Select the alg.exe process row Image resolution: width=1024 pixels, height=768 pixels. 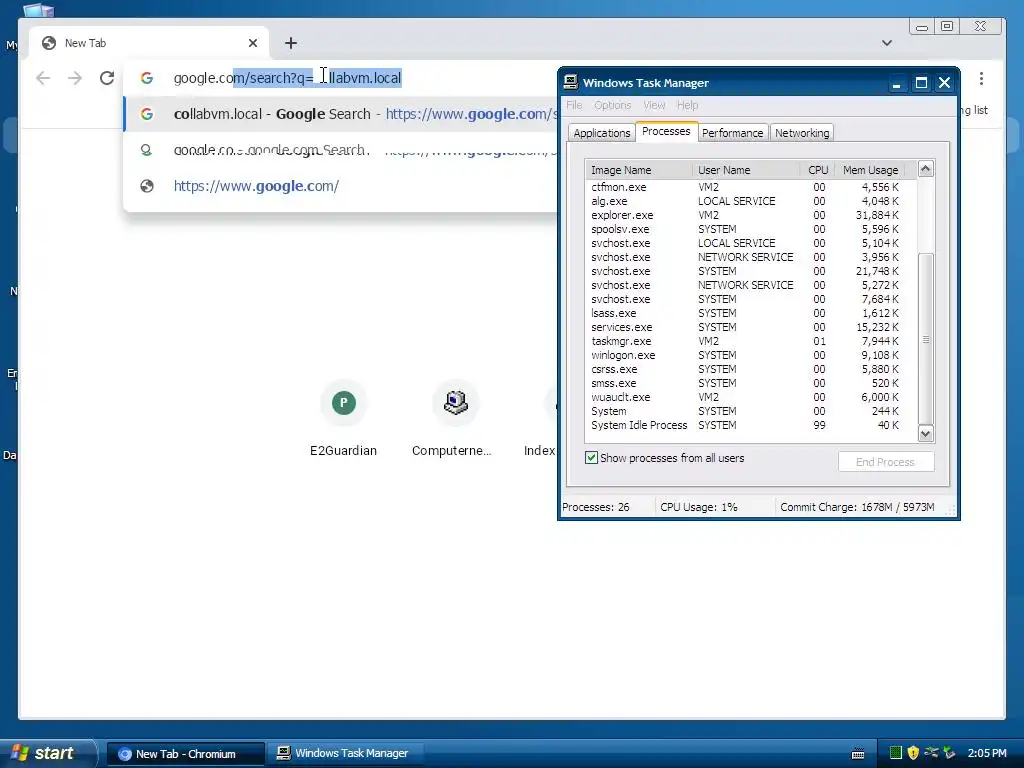pyautogui.click(x=744, y=201)
